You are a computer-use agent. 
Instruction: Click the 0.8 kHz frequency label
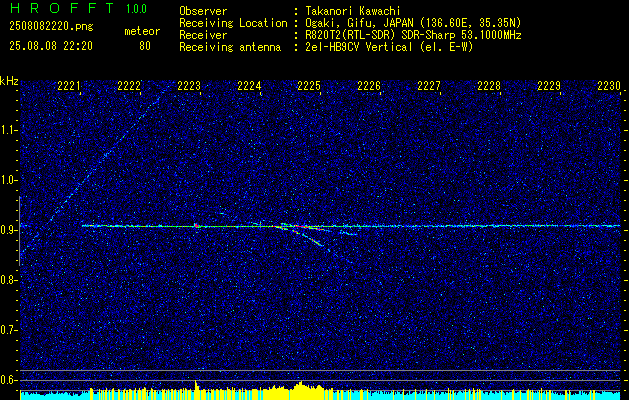coord(8,280)
